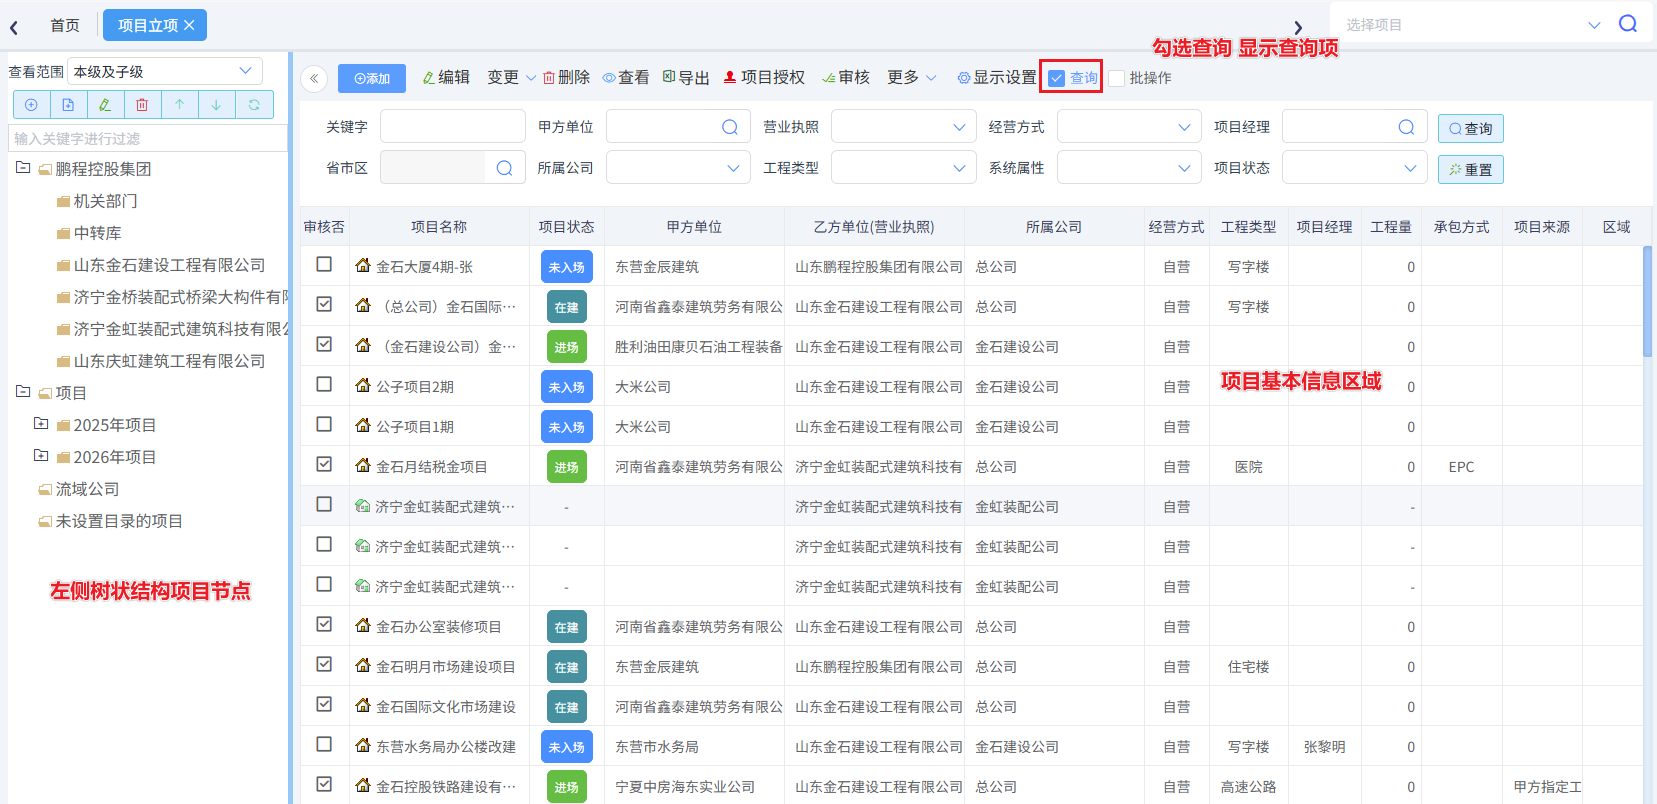This screenshot has height=804, width=1657.
Task: Collapse the left panel with double-chevron icon
Action: [314, 79]
